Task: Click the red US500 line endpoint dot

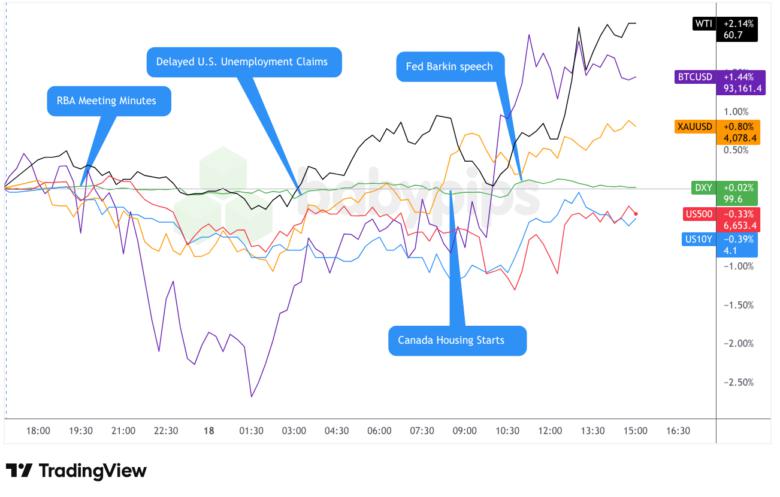Action: click(636, 213)
